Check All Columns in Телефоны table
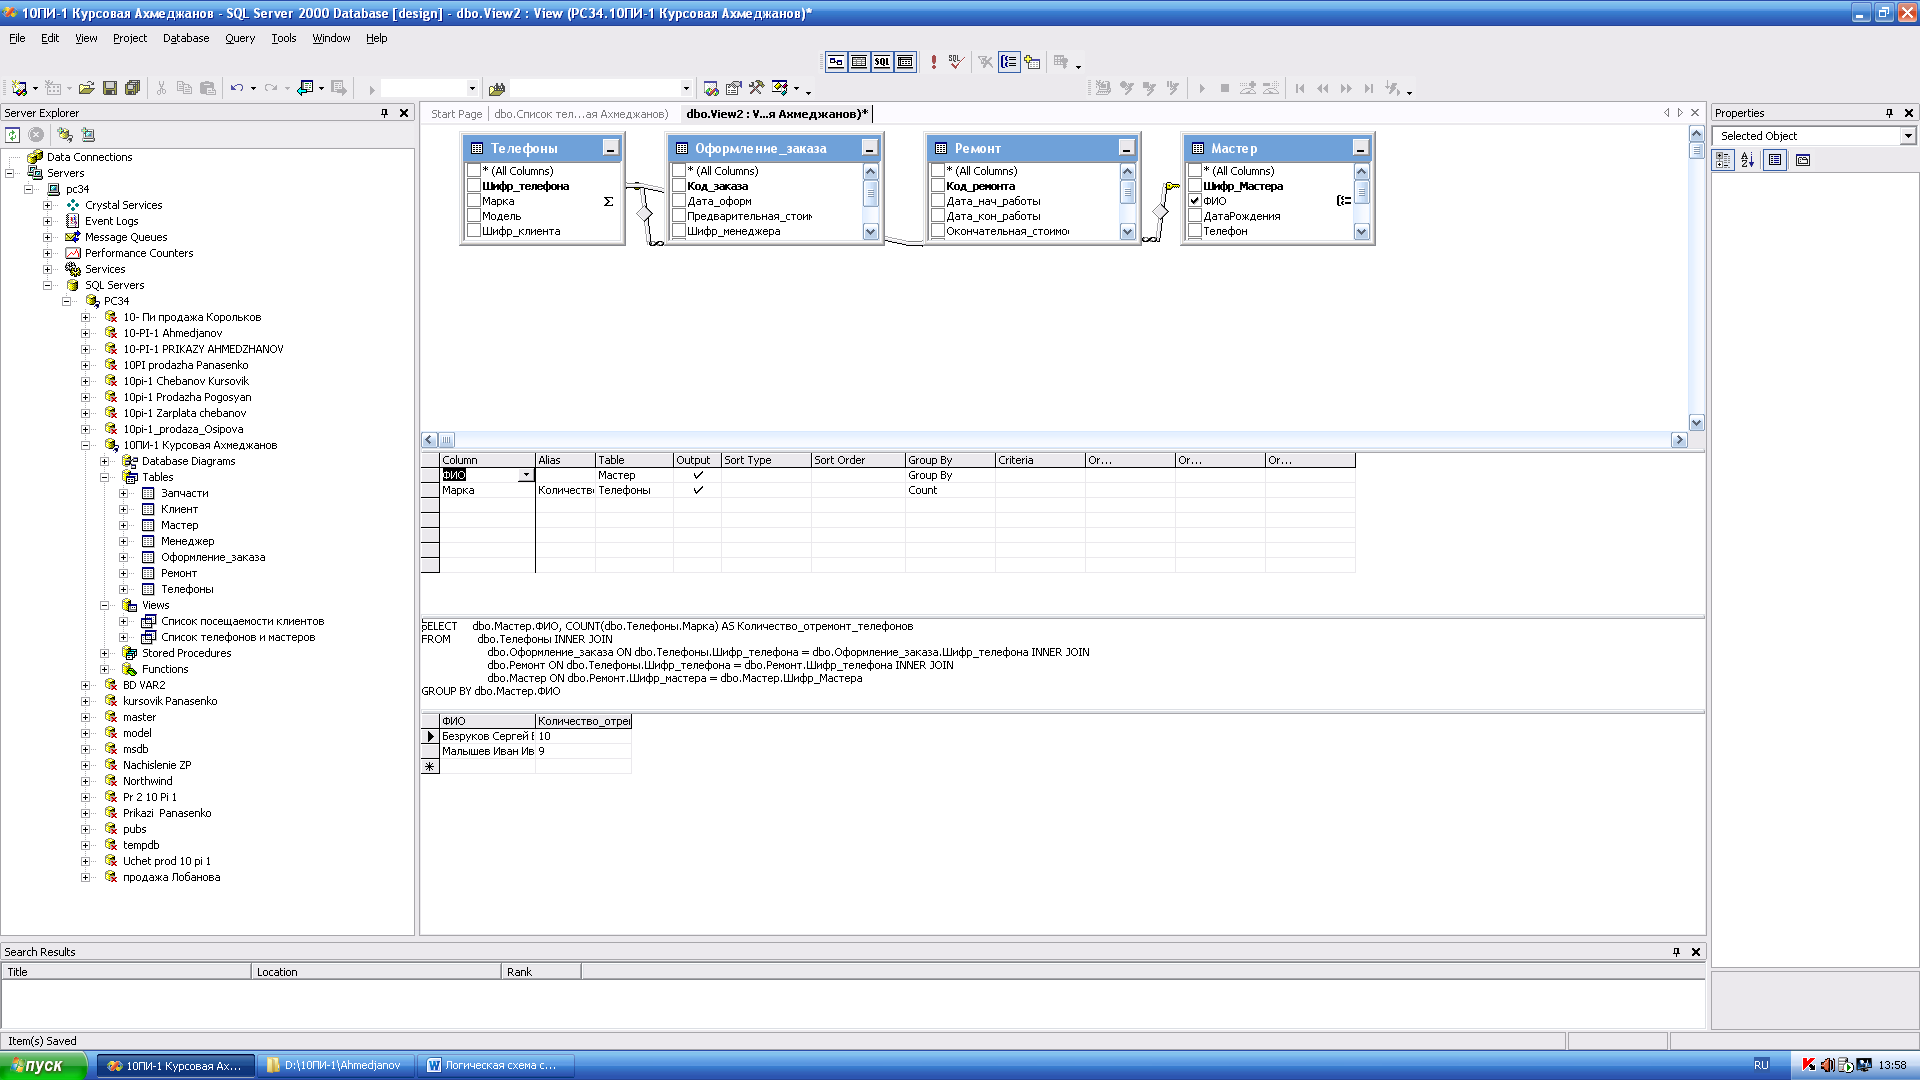The image size is (1920, 1080). pyautogui.click(x=475, y=171)
